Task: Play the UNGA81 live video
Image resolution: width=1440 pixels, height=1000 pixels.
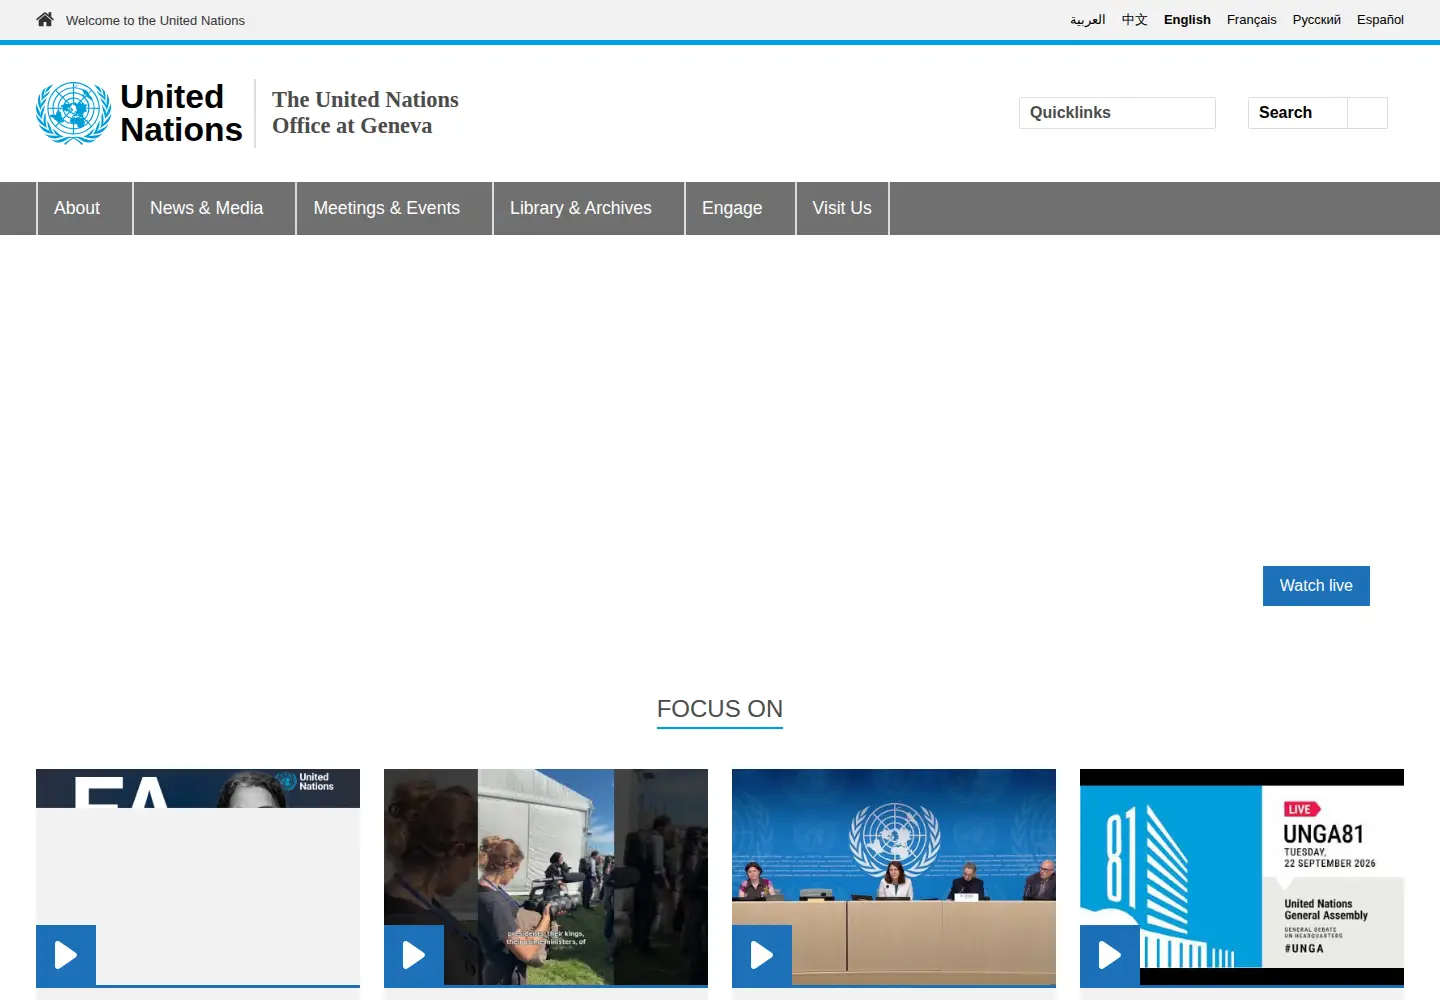Action: pyautogui.click(x=1110, y=955)
